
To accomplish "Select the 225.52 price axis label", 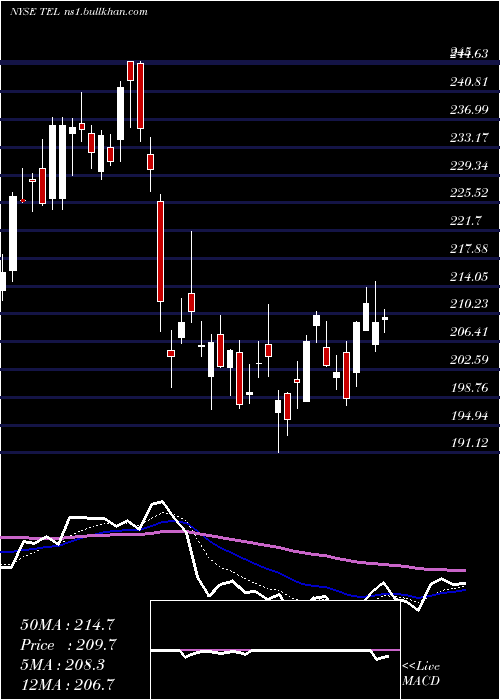I will pyautogui.click(x=469, y=193).
